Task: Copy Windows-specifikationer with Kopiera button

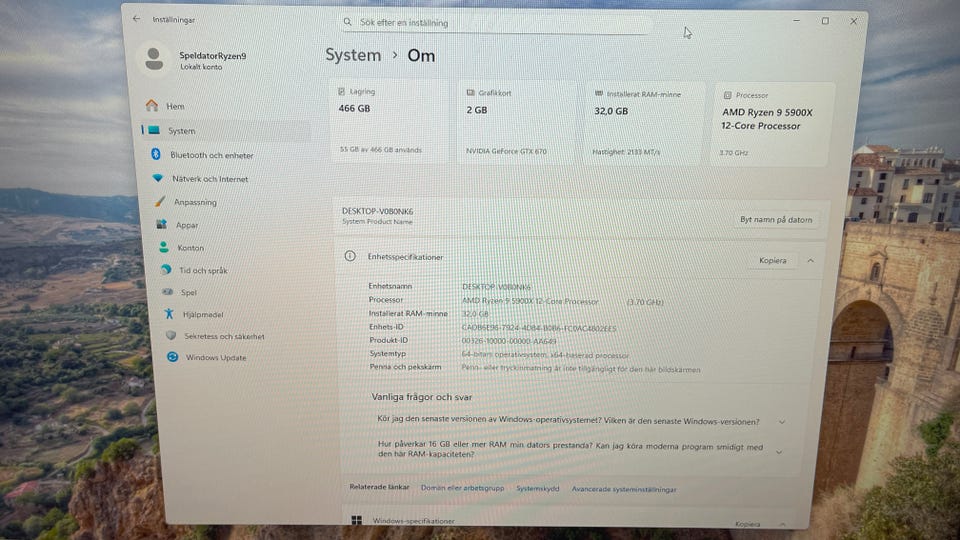Action: pos(748,524)
